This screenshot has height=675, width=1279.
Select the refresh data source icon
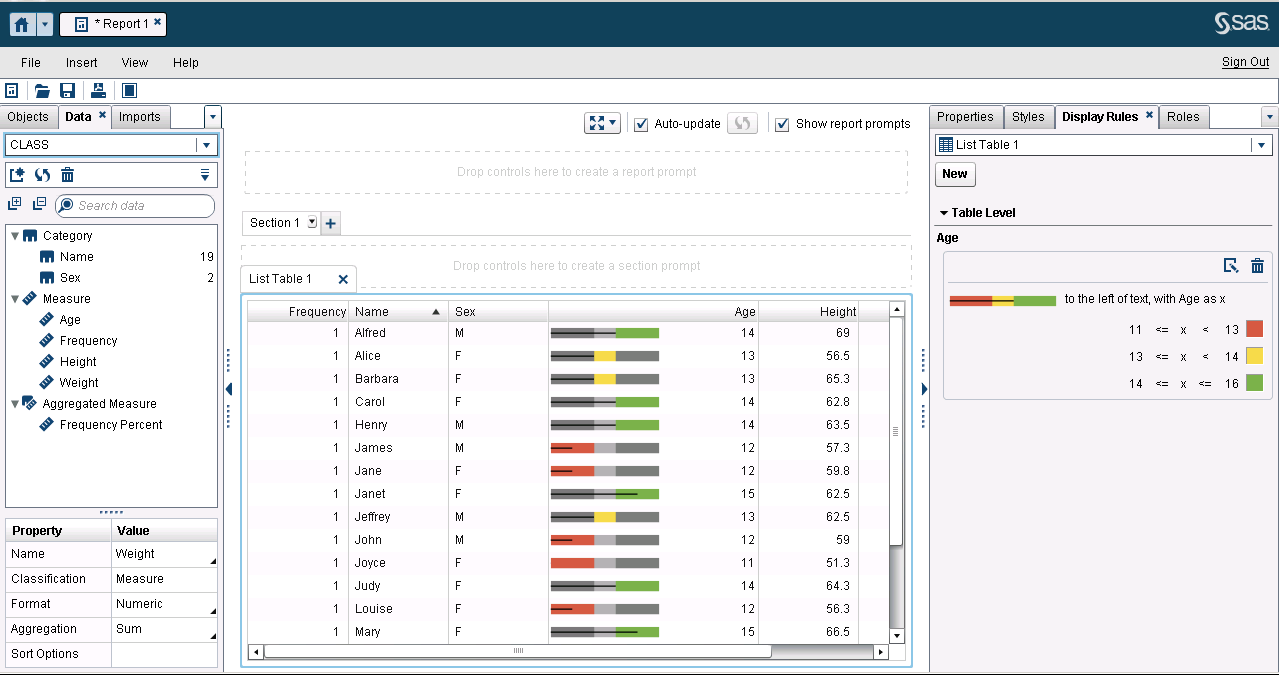[x=40, y=174]
